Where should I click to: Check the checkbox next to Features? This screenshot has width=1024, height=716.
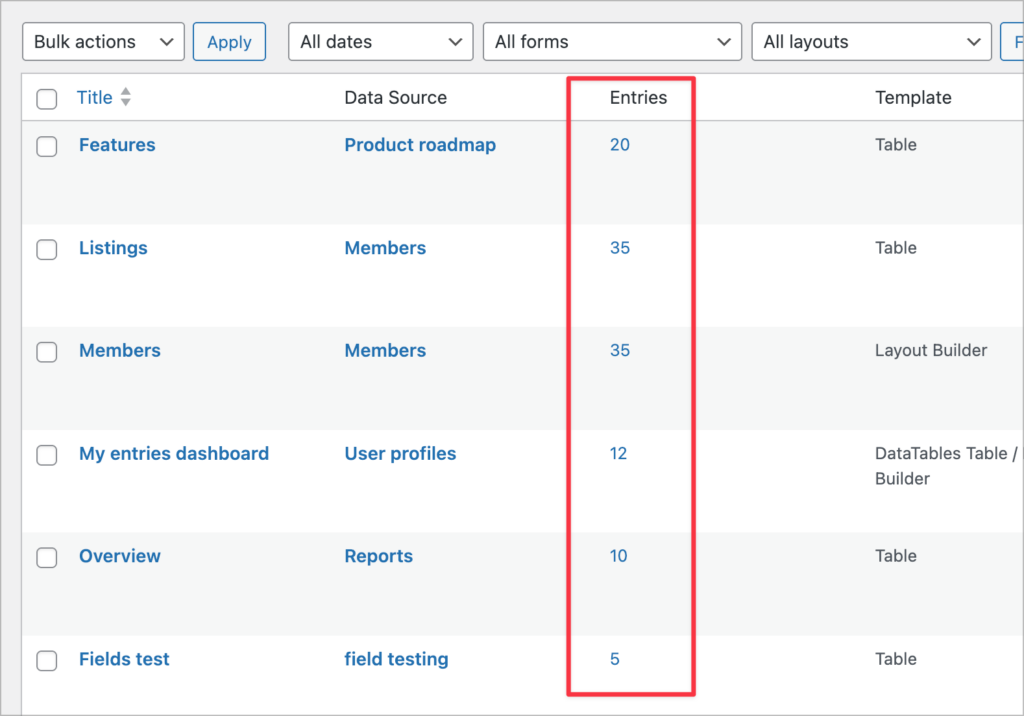coord(46,146)
